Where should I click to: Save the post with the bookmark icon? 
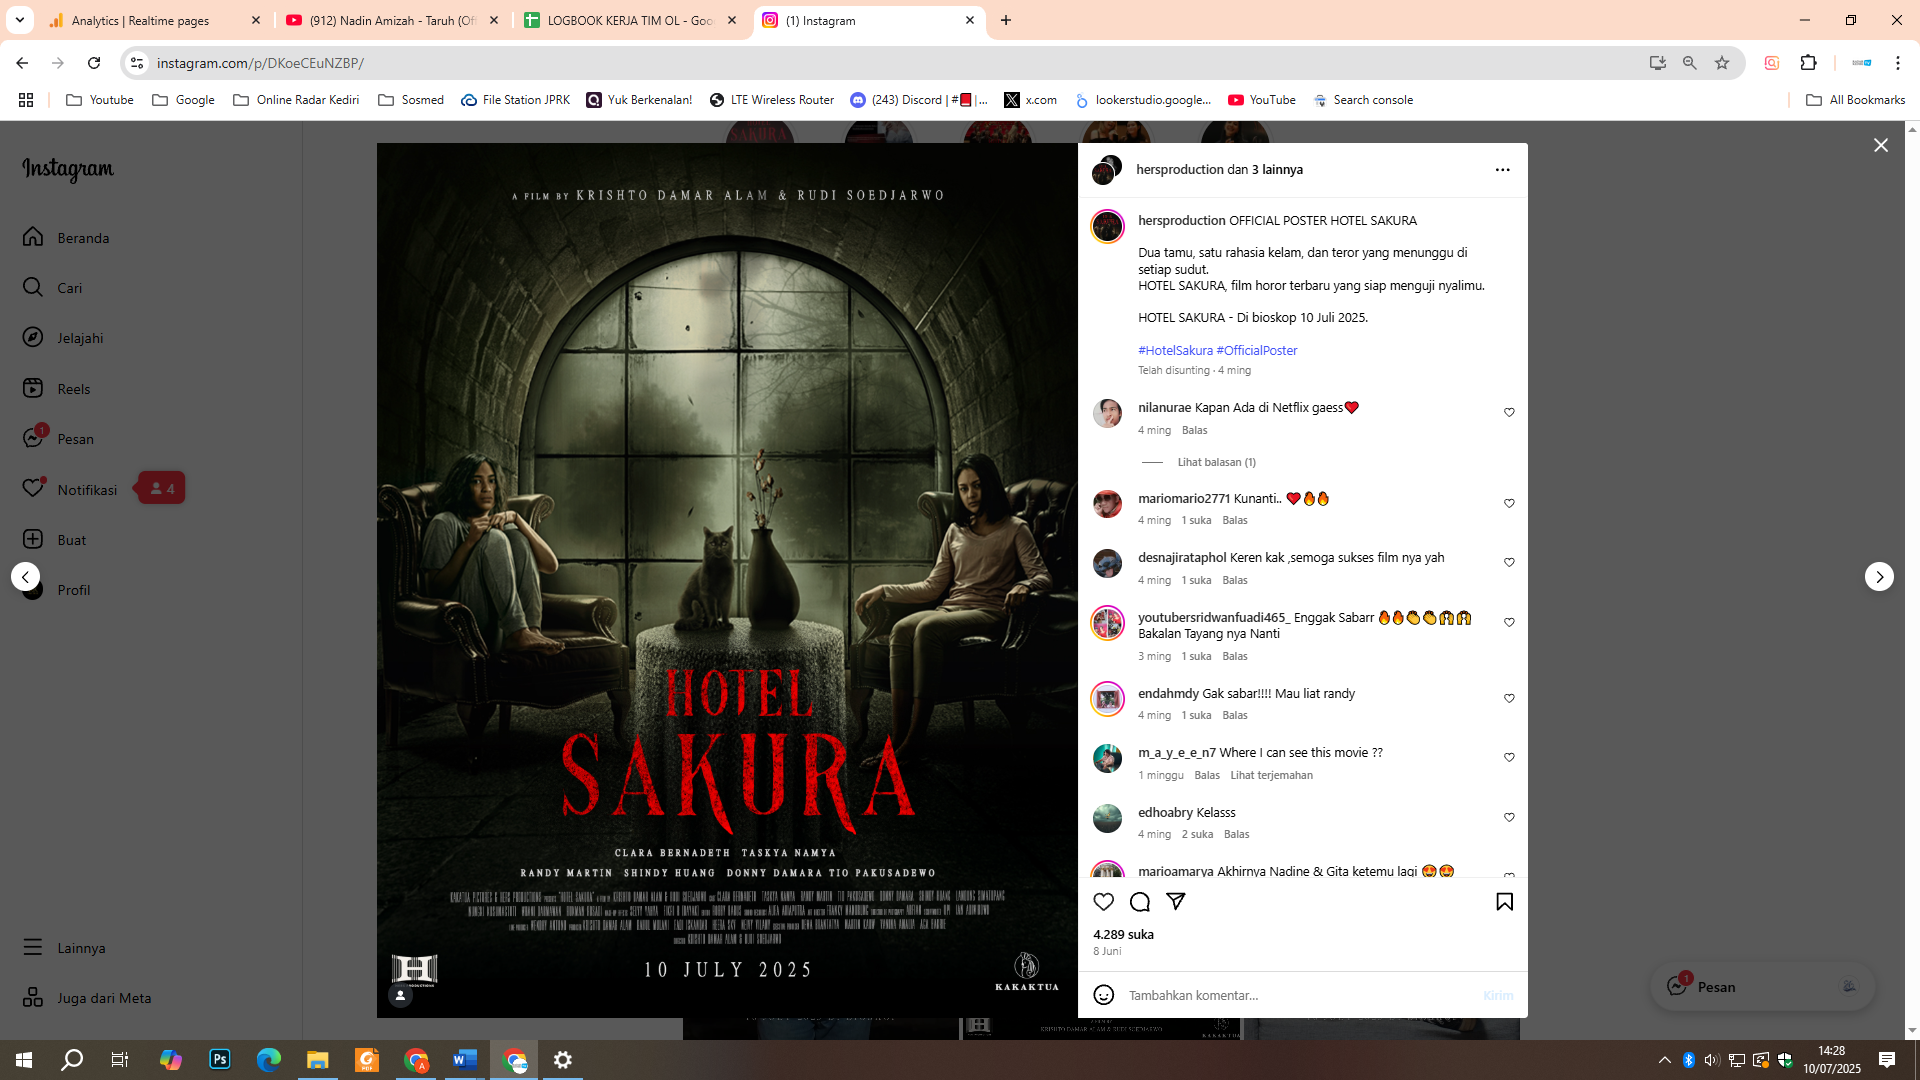point(1504,902)
